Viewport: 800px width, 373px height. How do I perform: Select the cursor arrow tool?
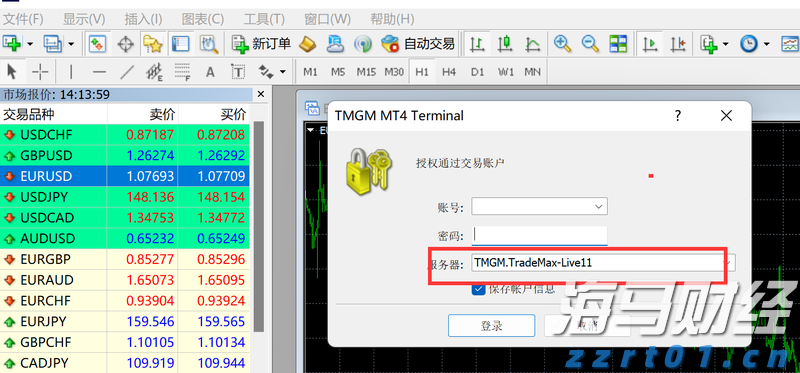[12, 72]
